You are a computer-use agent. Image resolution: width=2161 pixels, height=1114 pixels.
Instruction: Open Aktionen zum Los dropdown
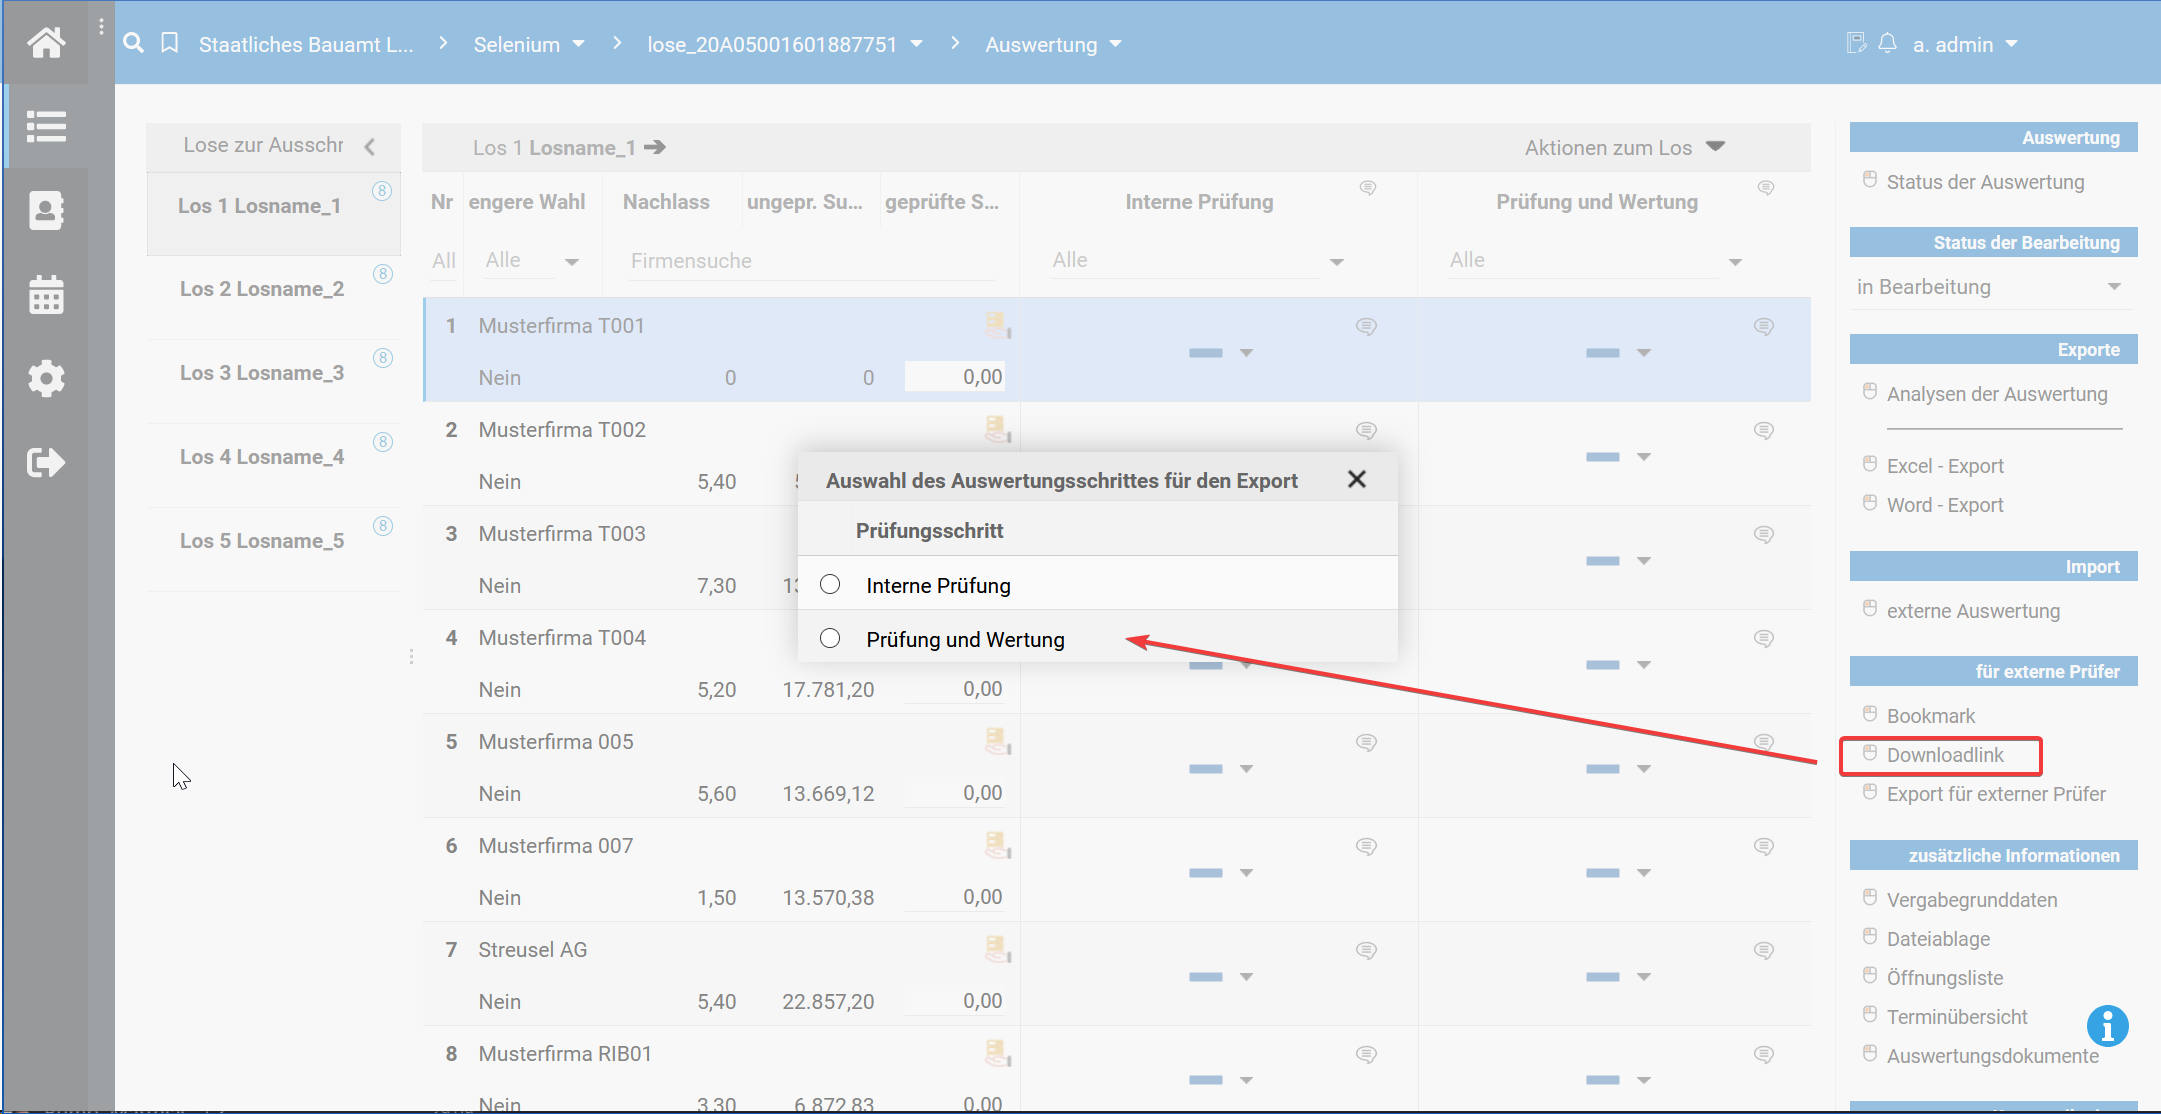[1625, 147]
